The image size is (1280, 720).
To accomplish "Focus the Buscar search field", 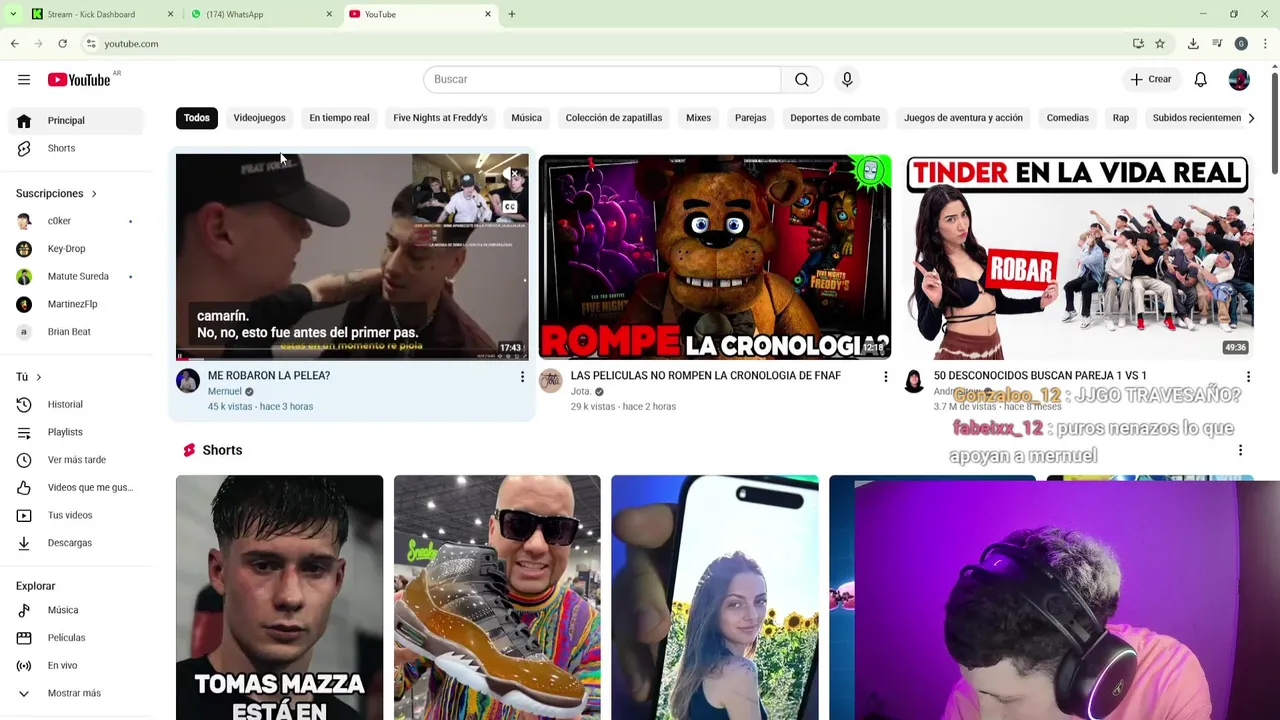I will coord(602,79).
